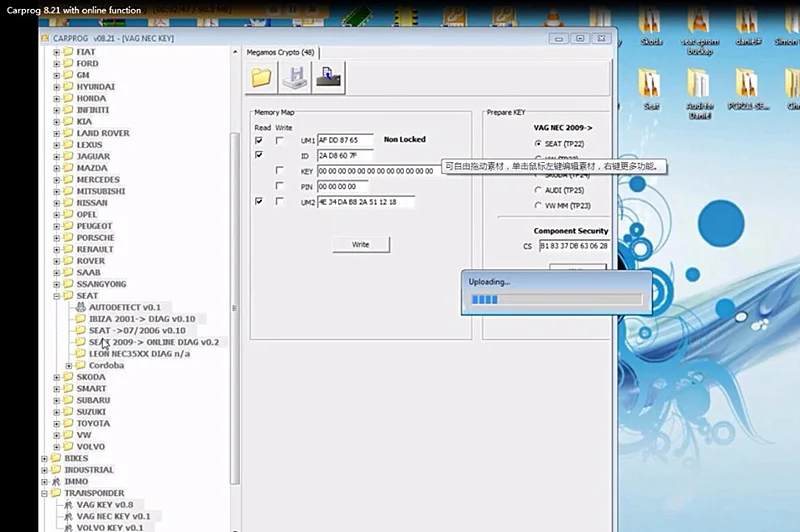Switch to the Megamos Crypto (48) tab
The height and width of the screenshot is (532, 800).
(x=281, y=53)
